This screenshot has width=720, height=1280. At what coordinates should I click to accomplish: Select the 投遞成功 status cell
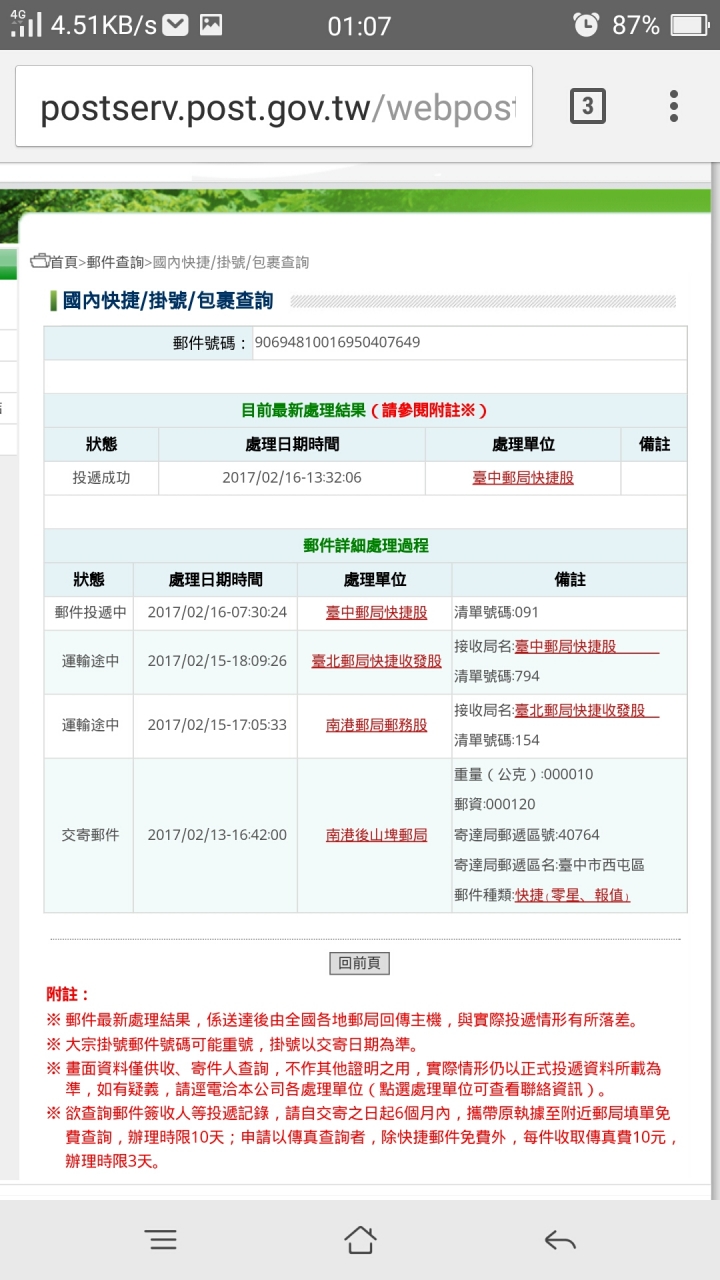(101, 478)
